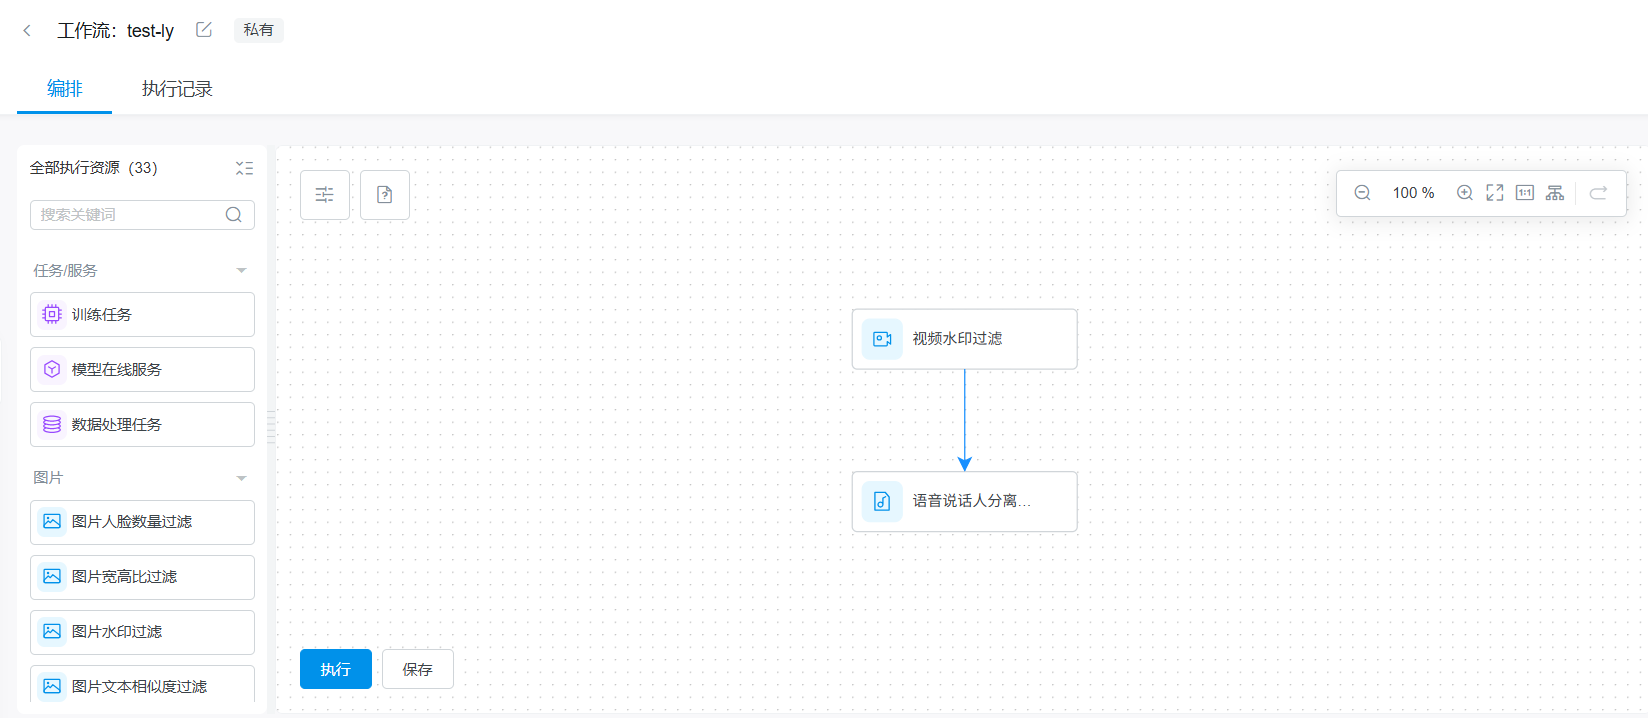The height and width of the screenshot is (718, 1648).
Task: Run the workflow with 执行
Action: point(336,669)
